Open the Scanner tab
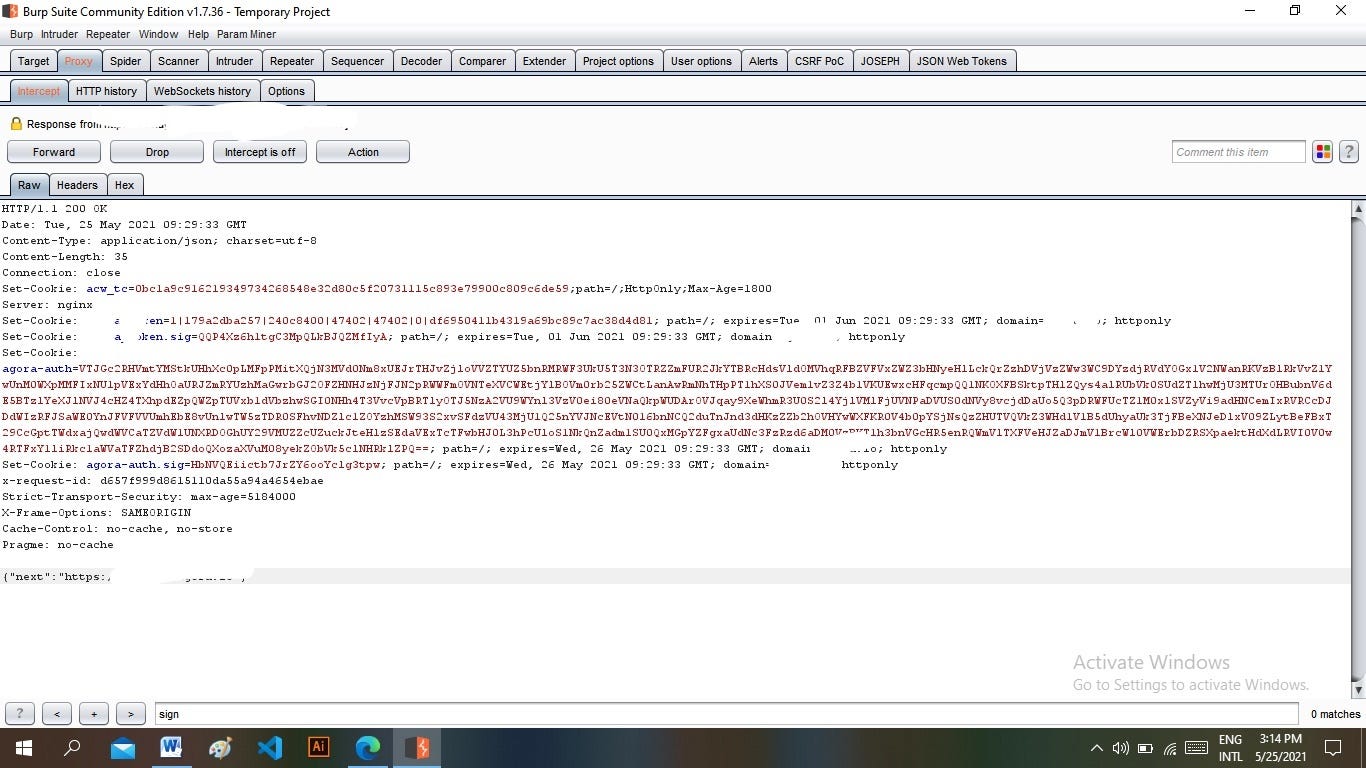This screenshot has height=768, width=1366. click(178, 61)
